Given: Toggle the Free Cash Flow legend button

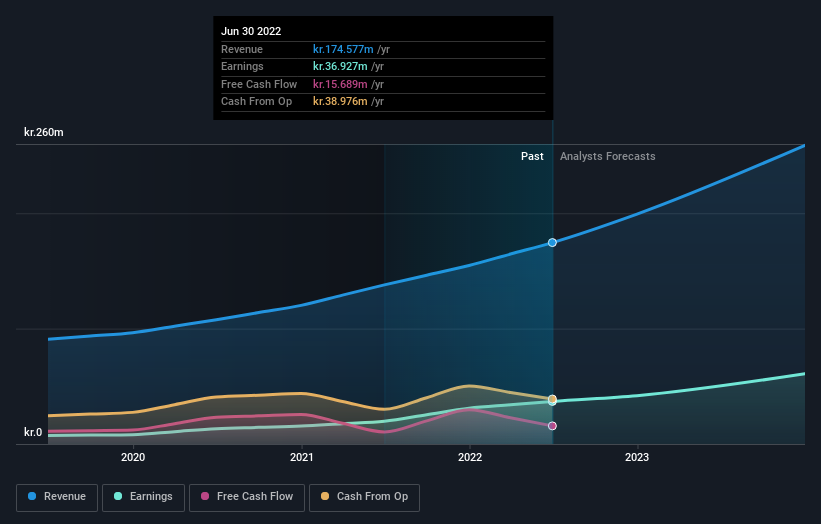Looking at the screenshot, I should tap(247, 497).
